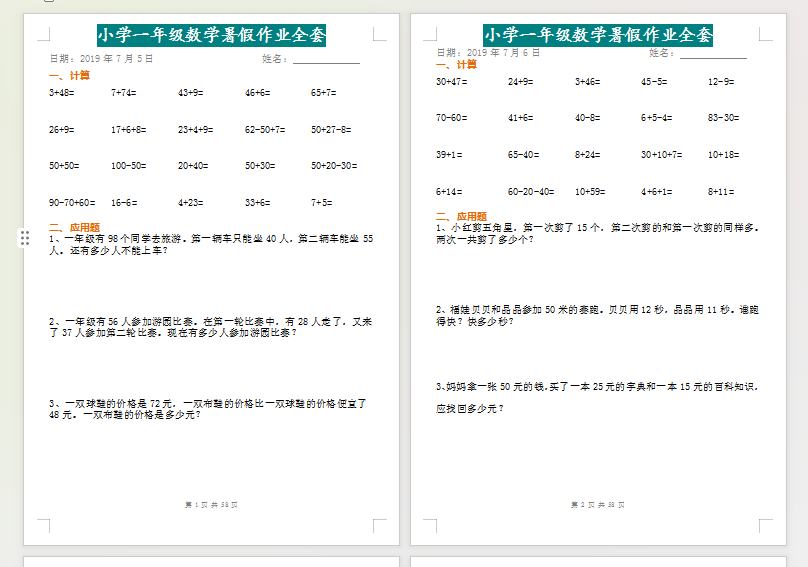Click the problem '100-50='

pyautogui.click(x=129, y=166)
